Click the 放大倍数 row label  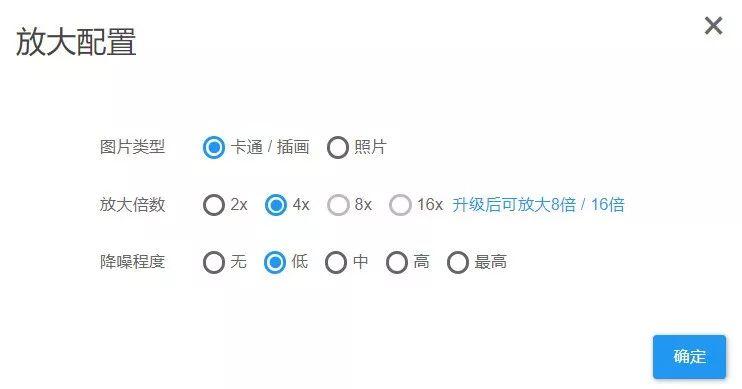click(x=132, y=204)
